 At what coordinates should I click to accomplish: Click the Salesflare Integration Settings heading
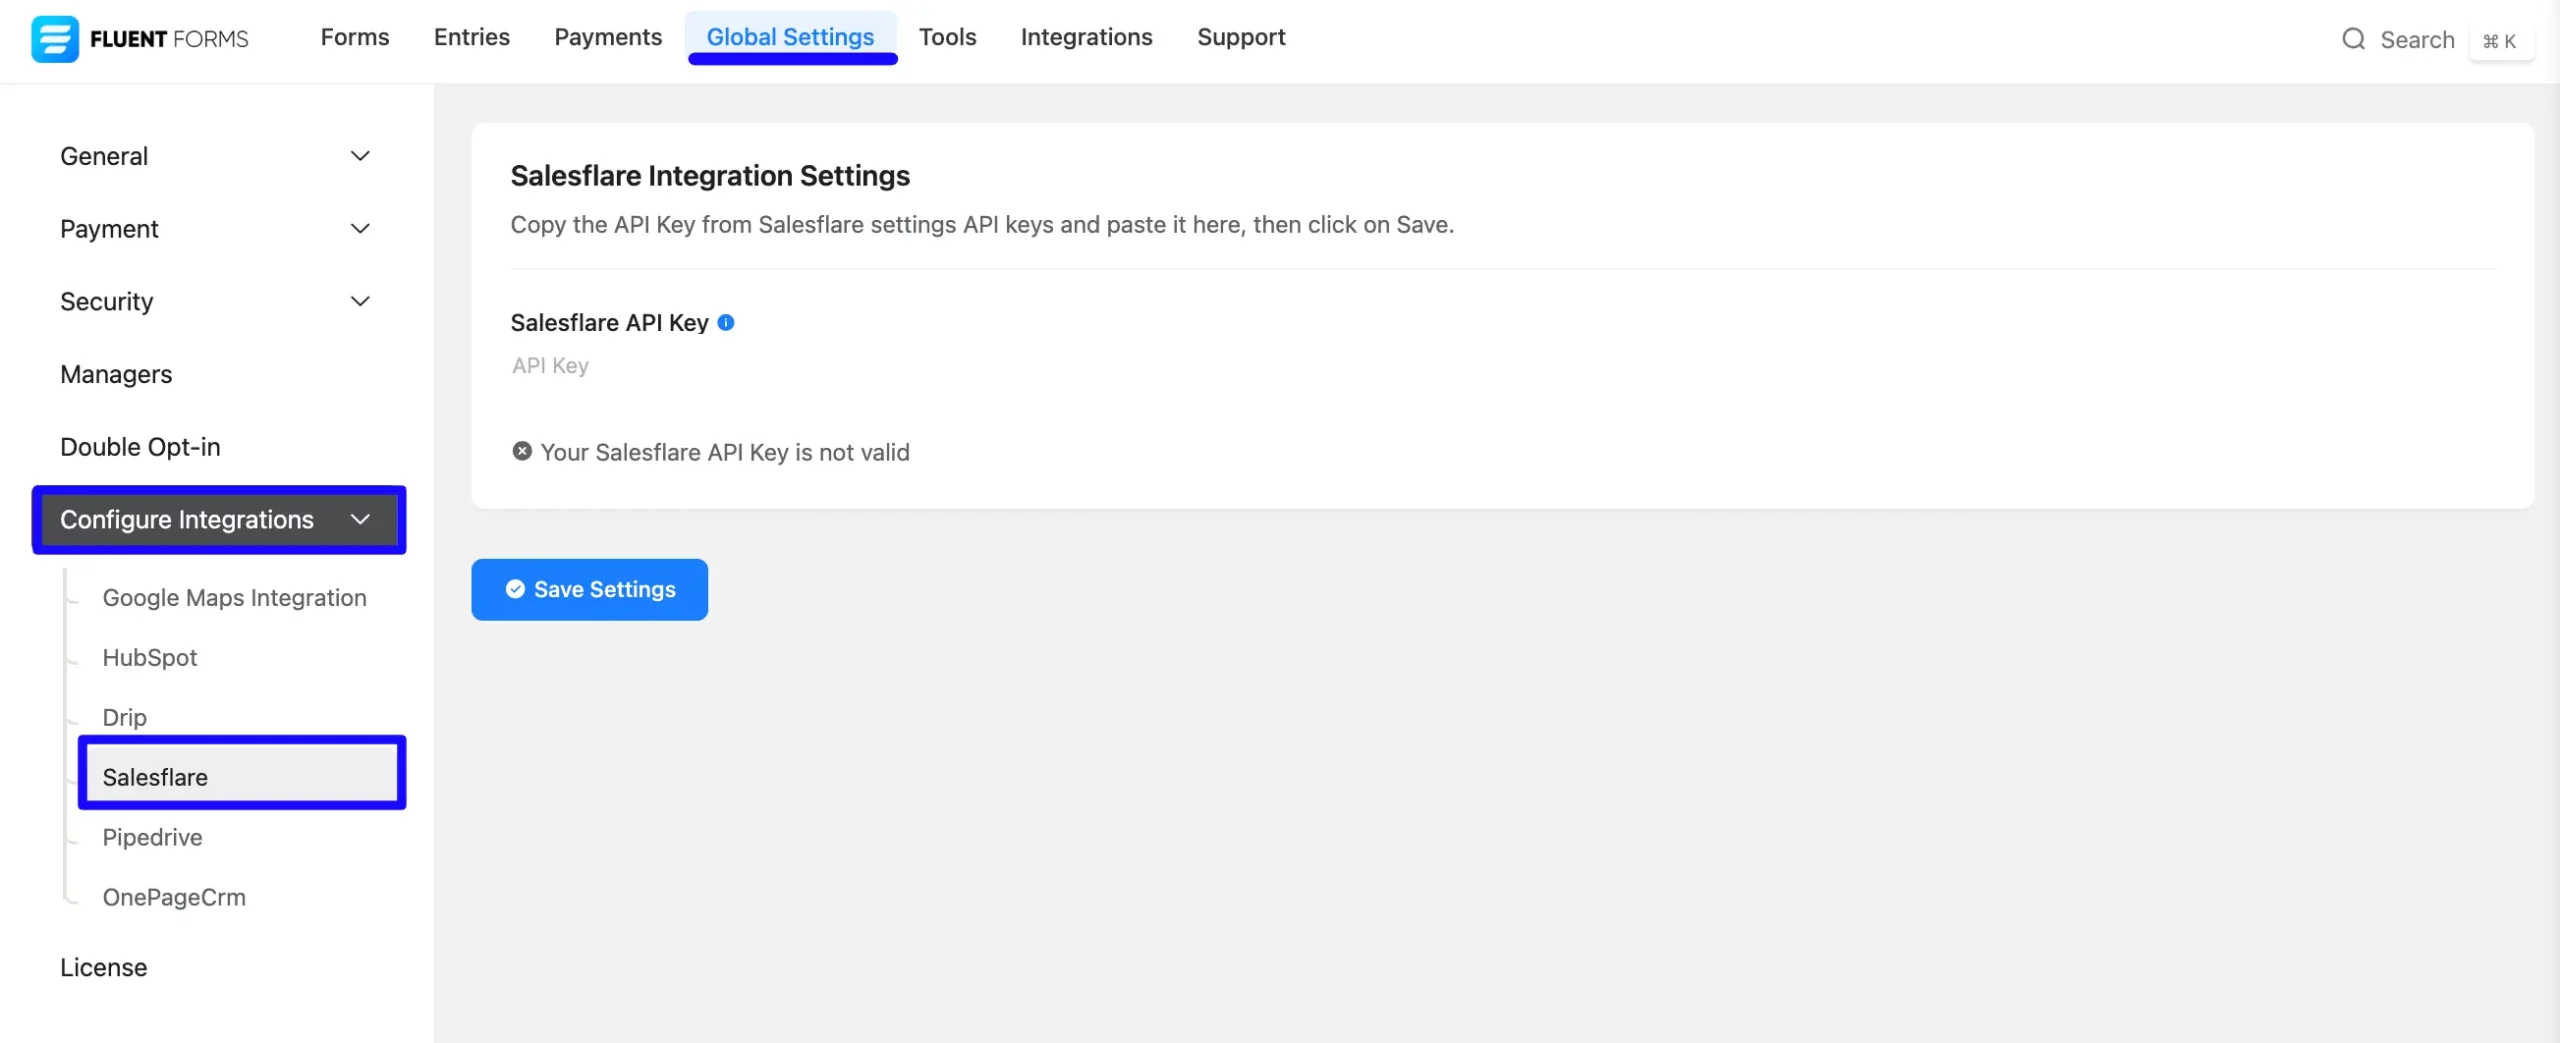click(x=710, y=175)
